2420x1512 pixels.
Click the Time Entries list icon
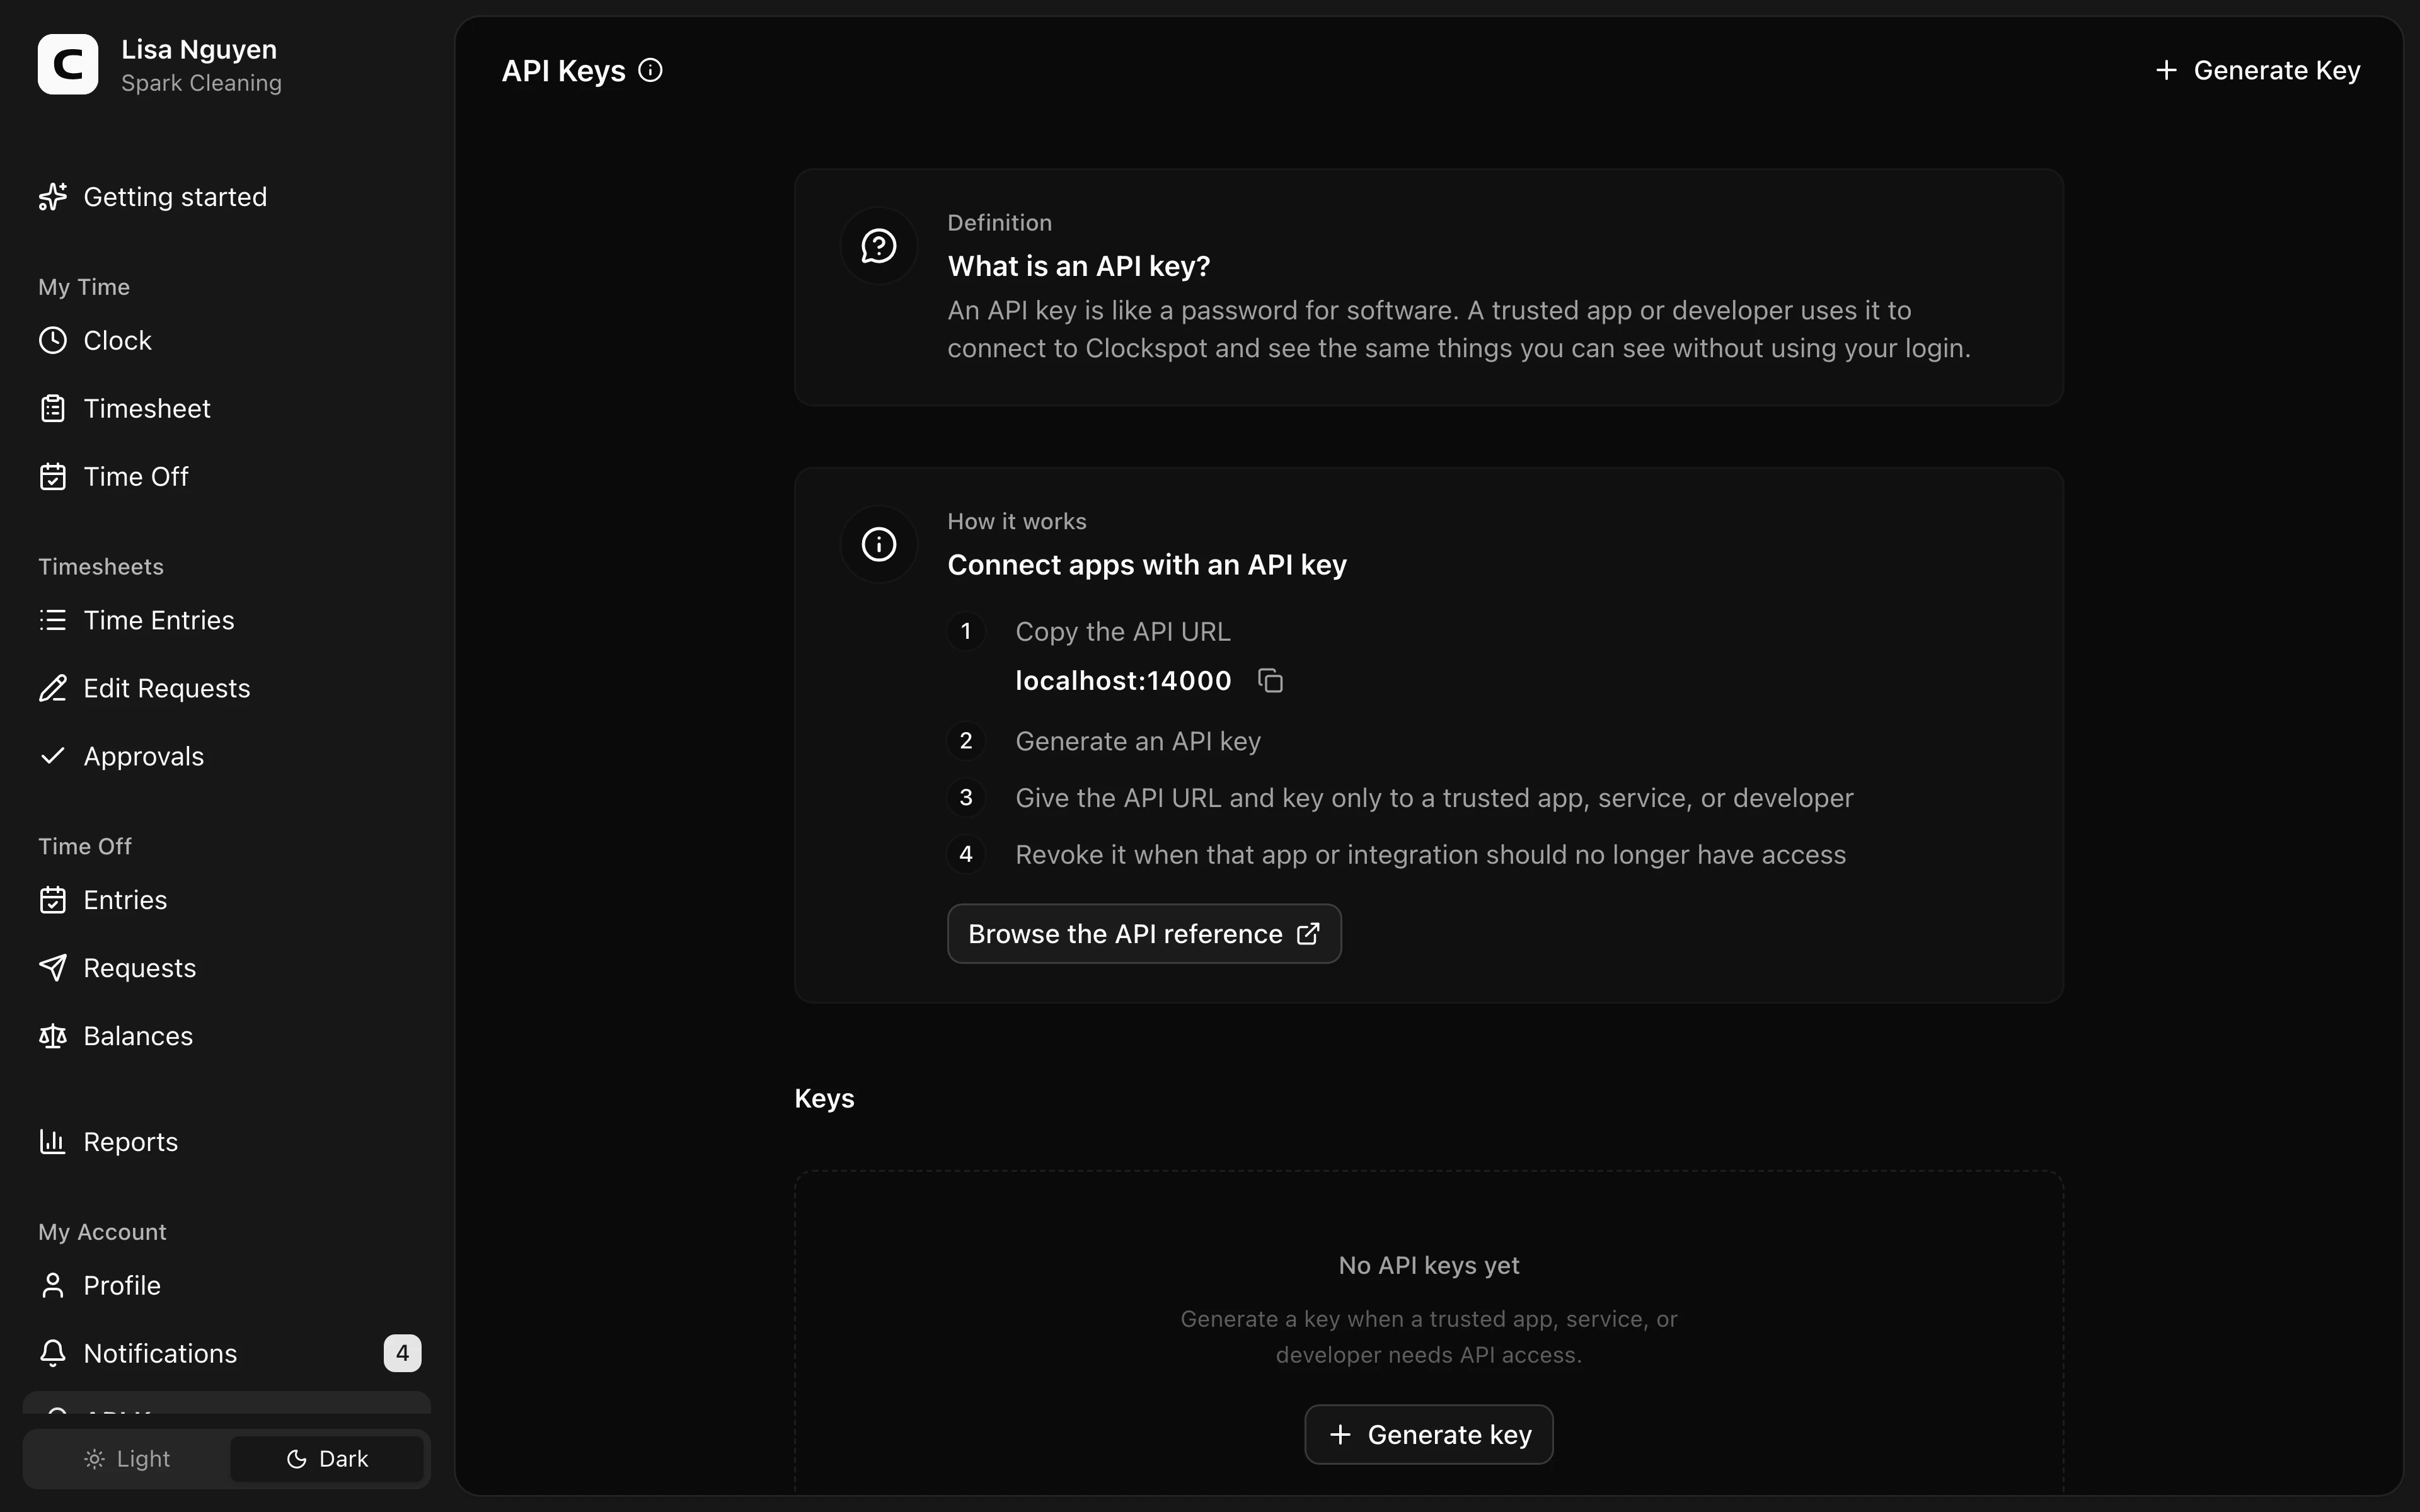click(x=53, y=620)
